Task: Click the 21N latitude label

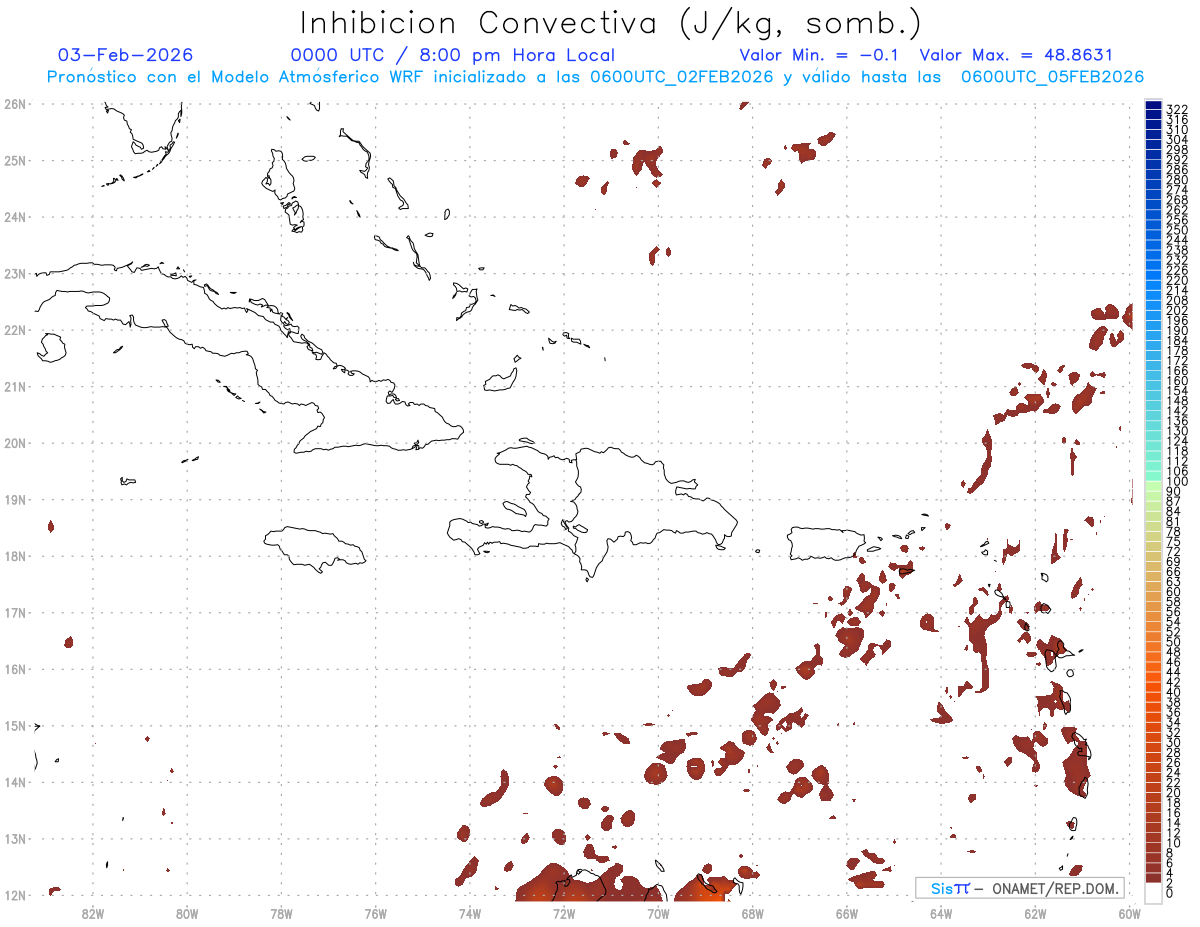Action: (14, 386)
